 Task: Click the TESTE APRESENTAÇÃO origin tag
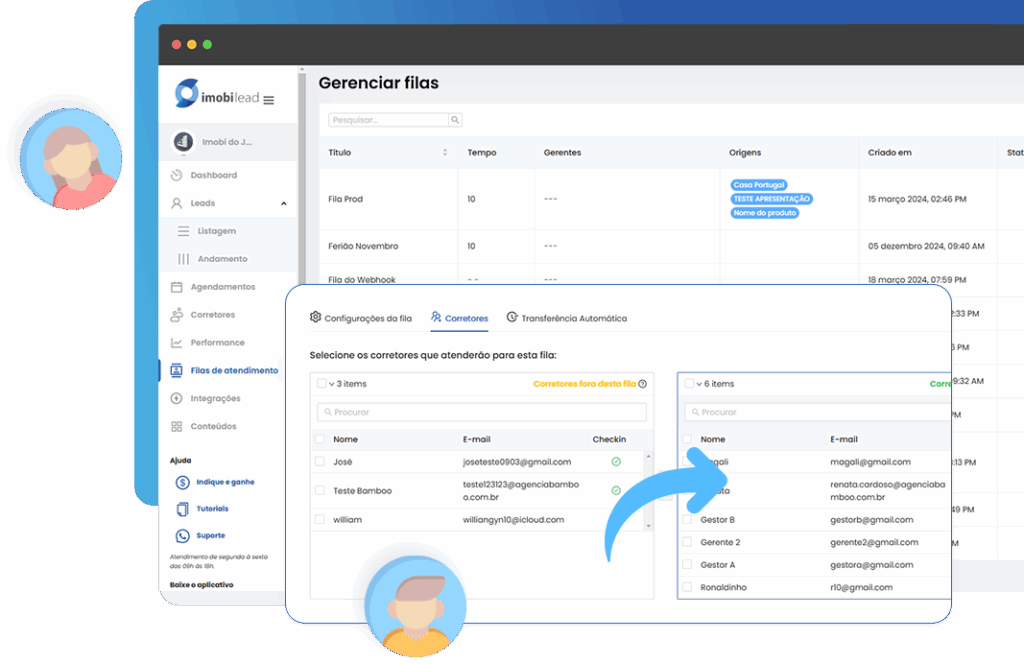coord(771,199)
